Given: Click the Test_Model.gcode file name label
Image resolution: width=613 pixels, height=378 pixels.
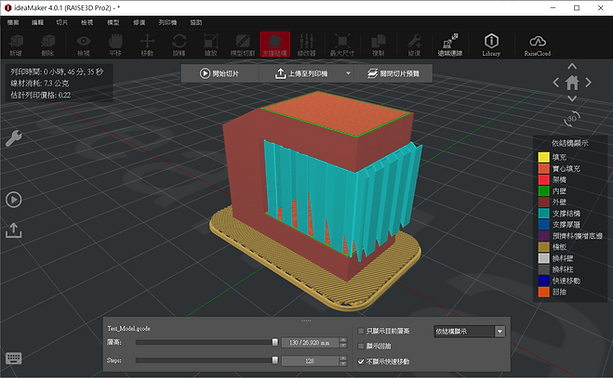Looking at the screenshot, I should coord(129,328).
